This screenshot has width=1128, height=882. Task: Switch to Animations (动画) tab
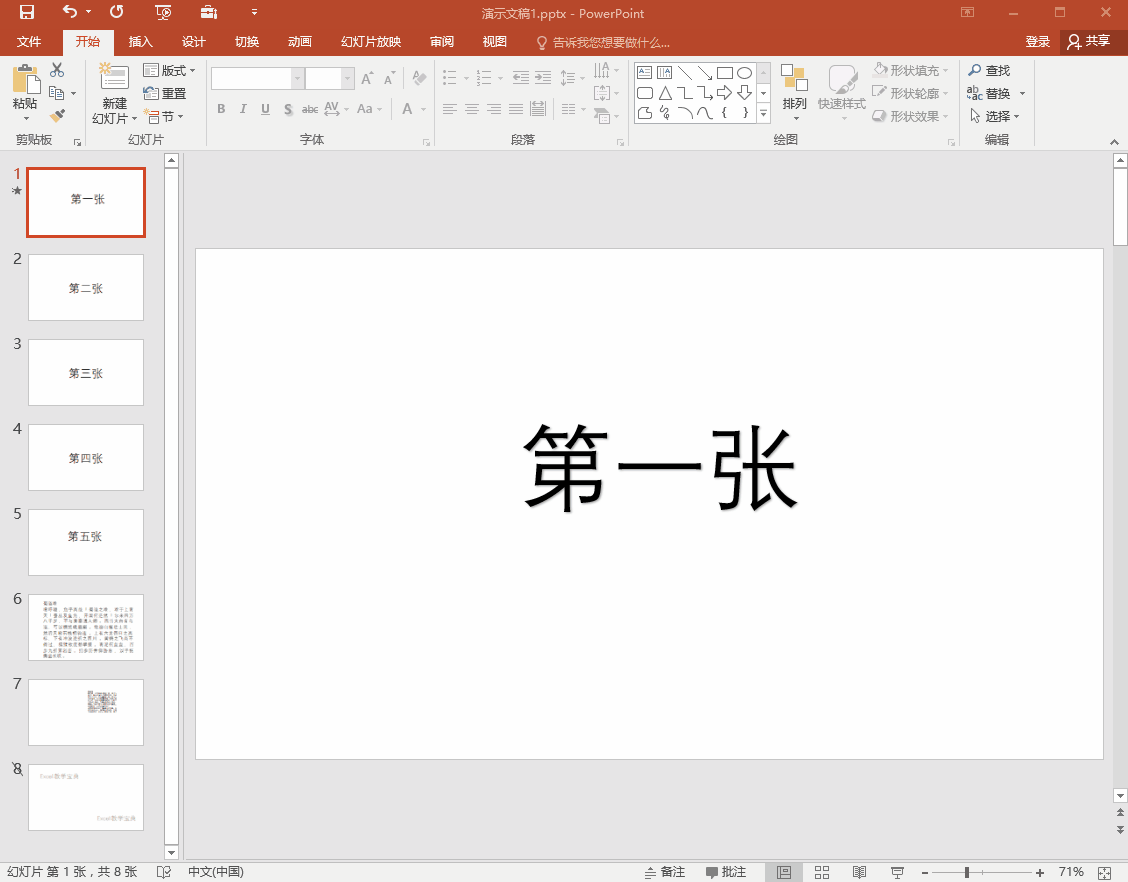[x=300, y=42]
